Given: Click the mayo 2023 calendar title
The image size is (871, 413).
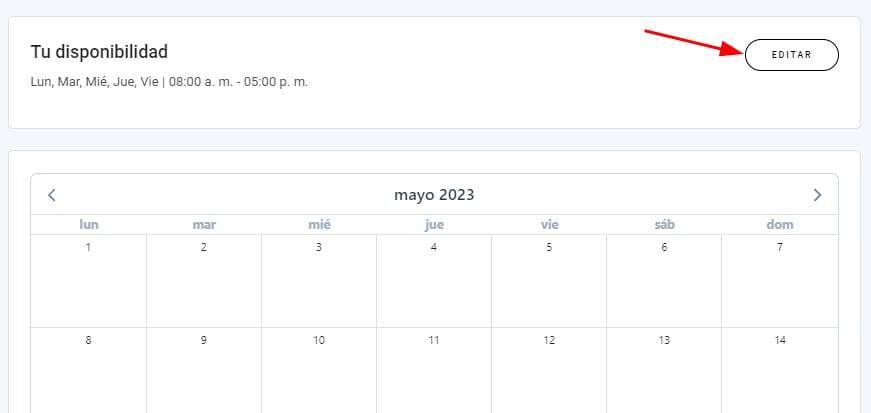Looking at the screenshot, I should [x=434, y=195].
